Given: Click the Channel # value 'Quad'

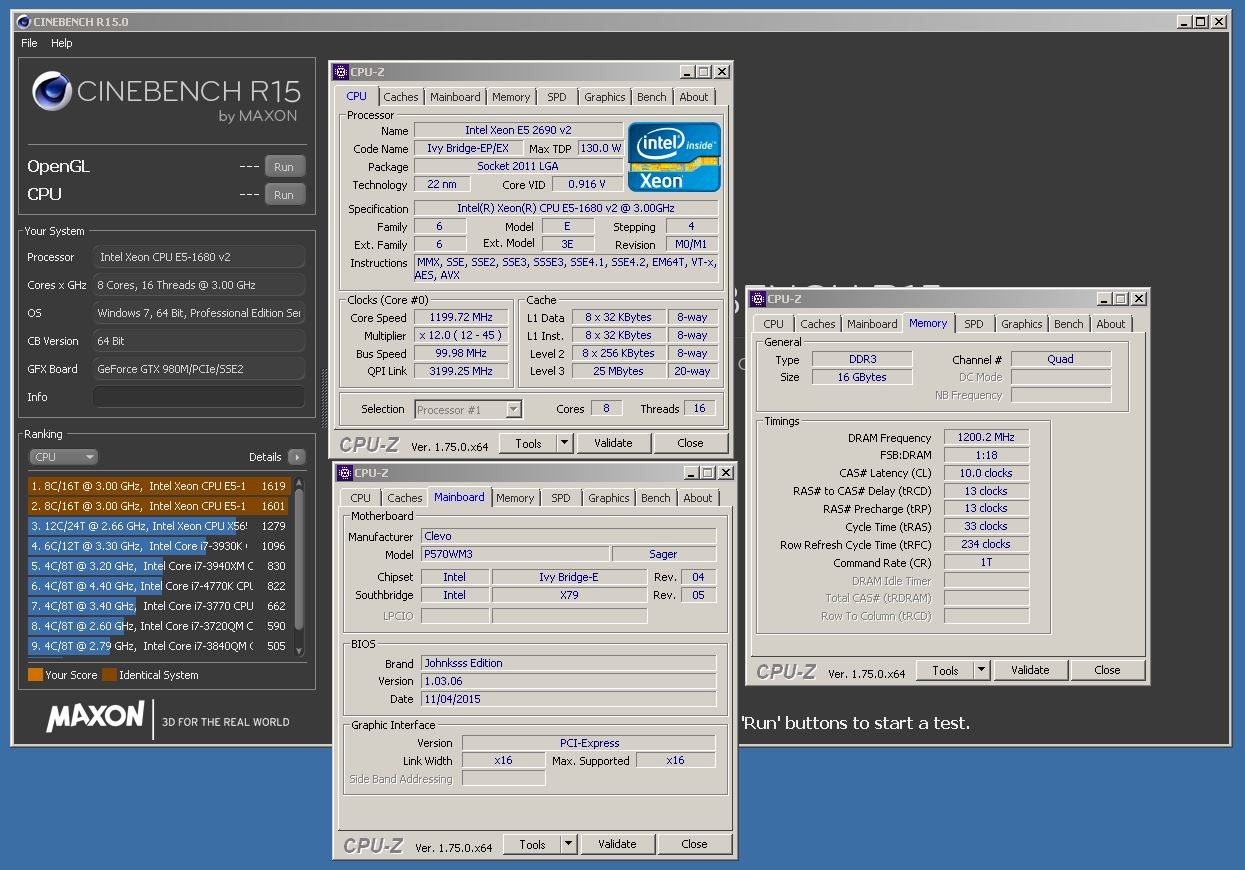Looking at the screenshot, I should [x=1060, y=359].
